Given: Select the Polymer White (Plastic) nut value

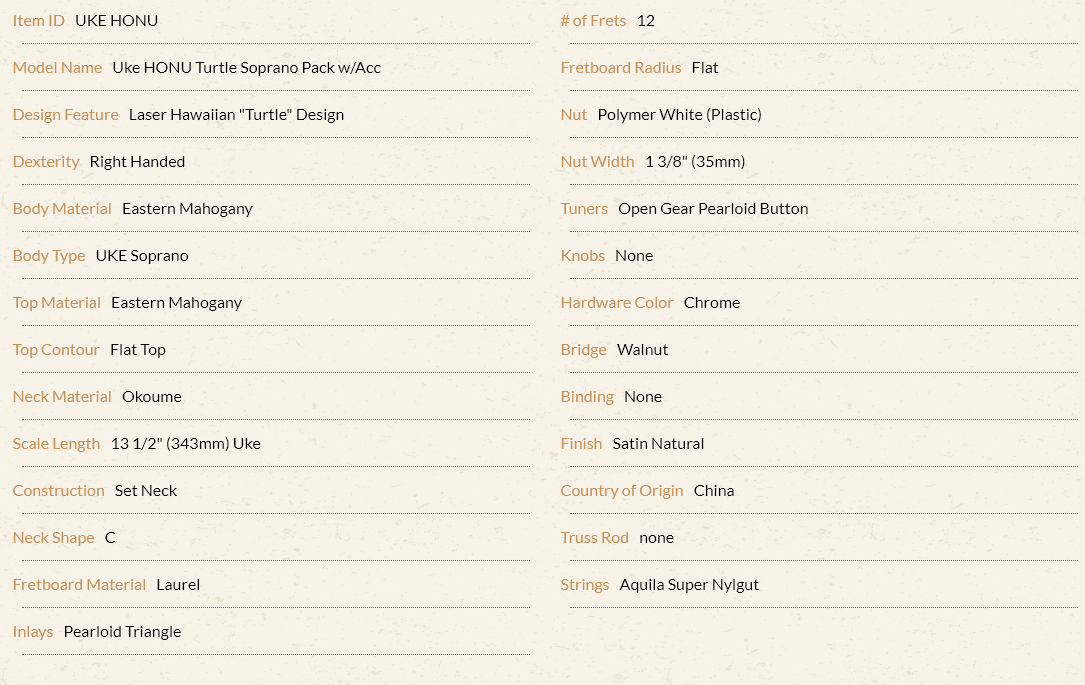Looking at the screenshot, I should [x=680, y=115].
